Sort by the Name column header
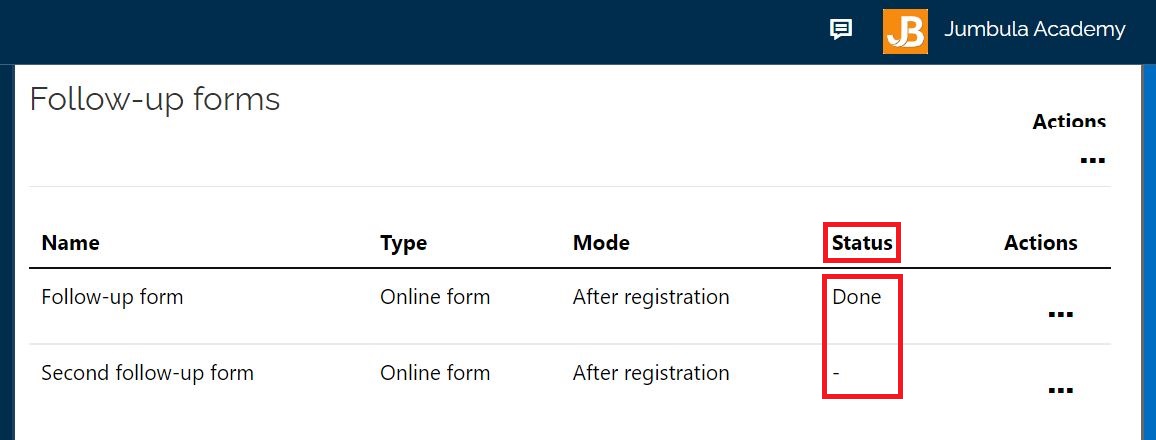This screenshot has height=440, width=1156. 71,242
